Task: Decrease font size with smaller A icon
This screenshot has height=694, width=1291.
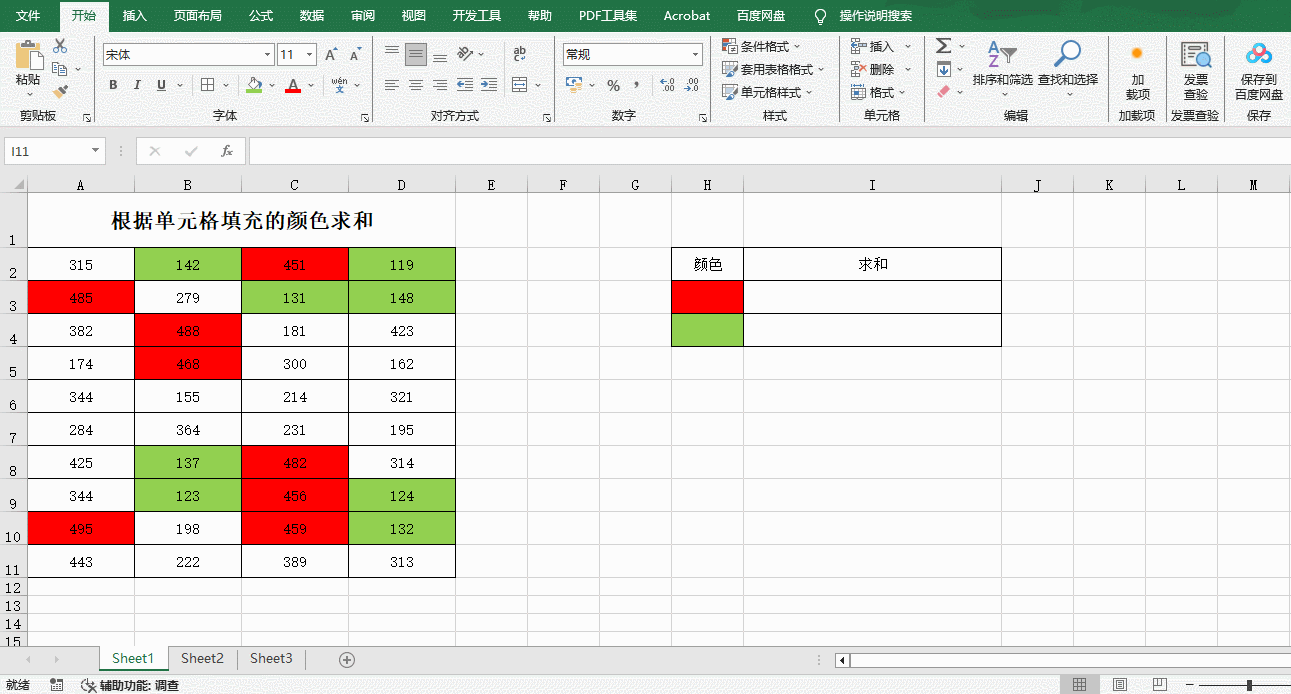Action: [355, 55]
